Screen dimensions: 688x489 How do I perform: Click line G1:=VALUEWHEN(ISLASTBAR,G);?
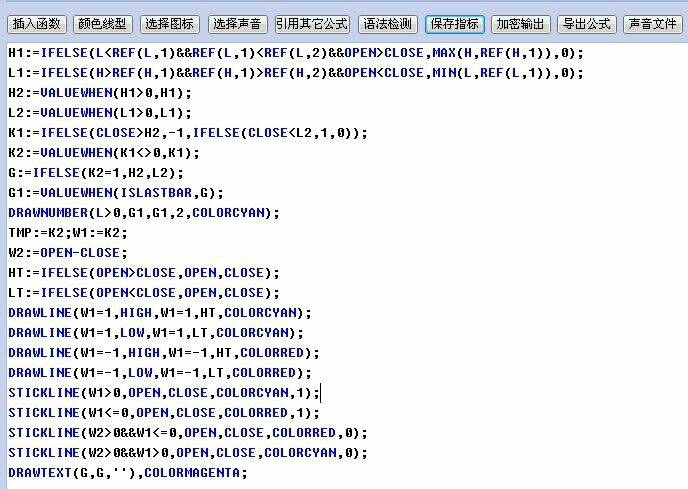[116, 193]
